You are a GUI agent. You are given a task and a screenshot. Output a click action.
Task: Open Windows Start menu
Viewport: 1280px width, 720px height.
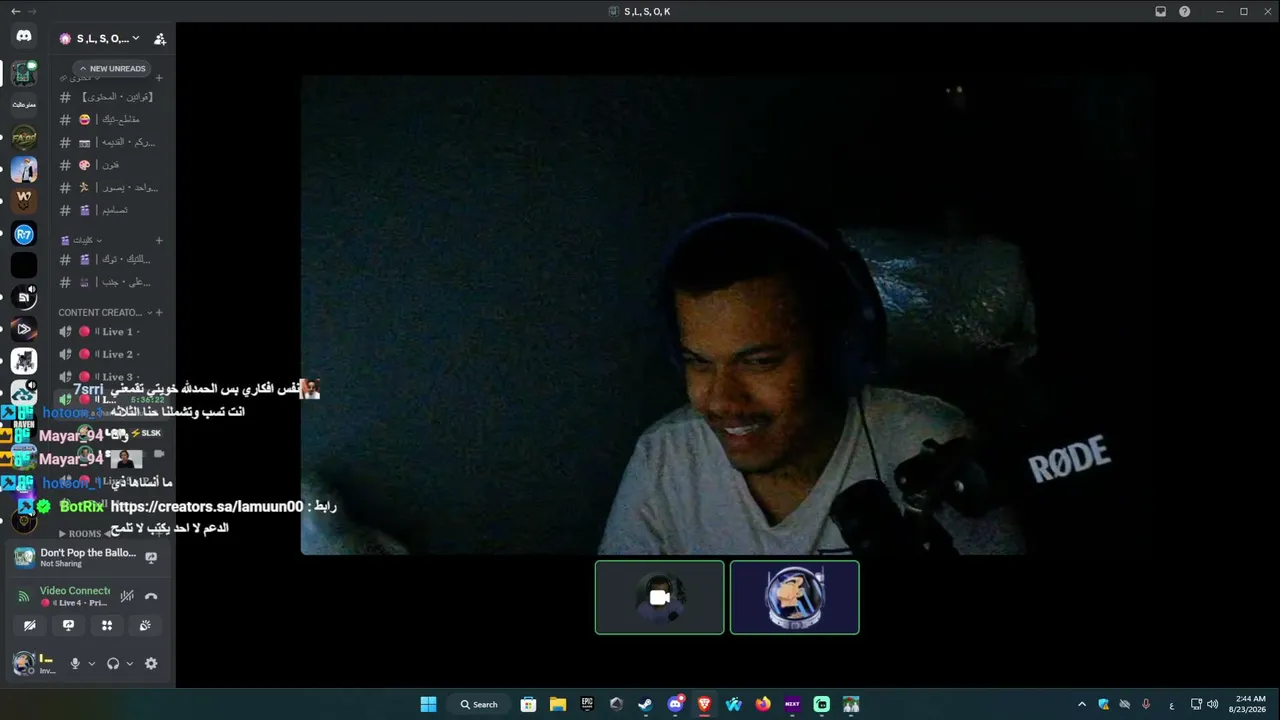(x=428, y=704)
